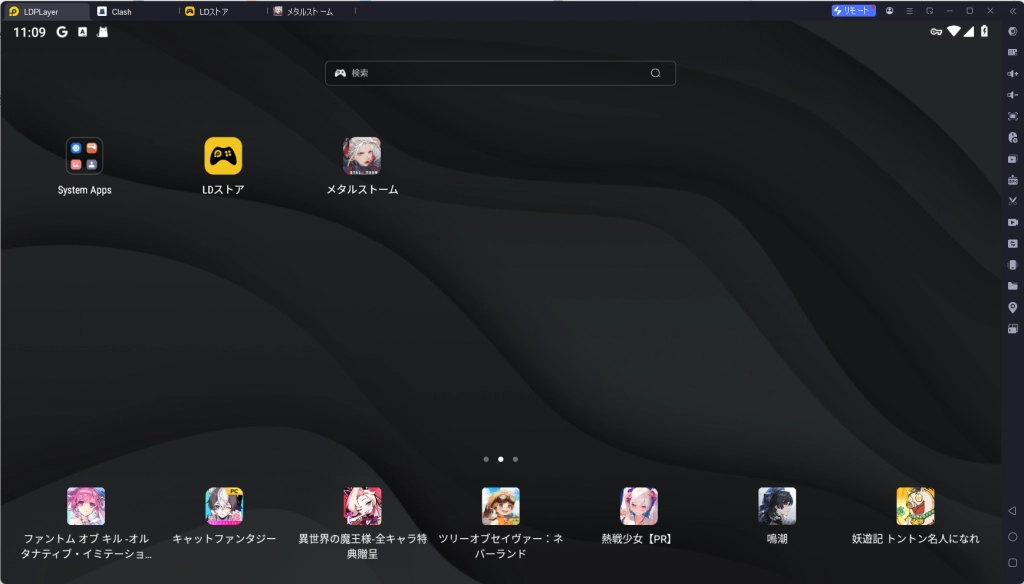
Task: Open the location pin sidebar icon
Action: [1012, 307]
